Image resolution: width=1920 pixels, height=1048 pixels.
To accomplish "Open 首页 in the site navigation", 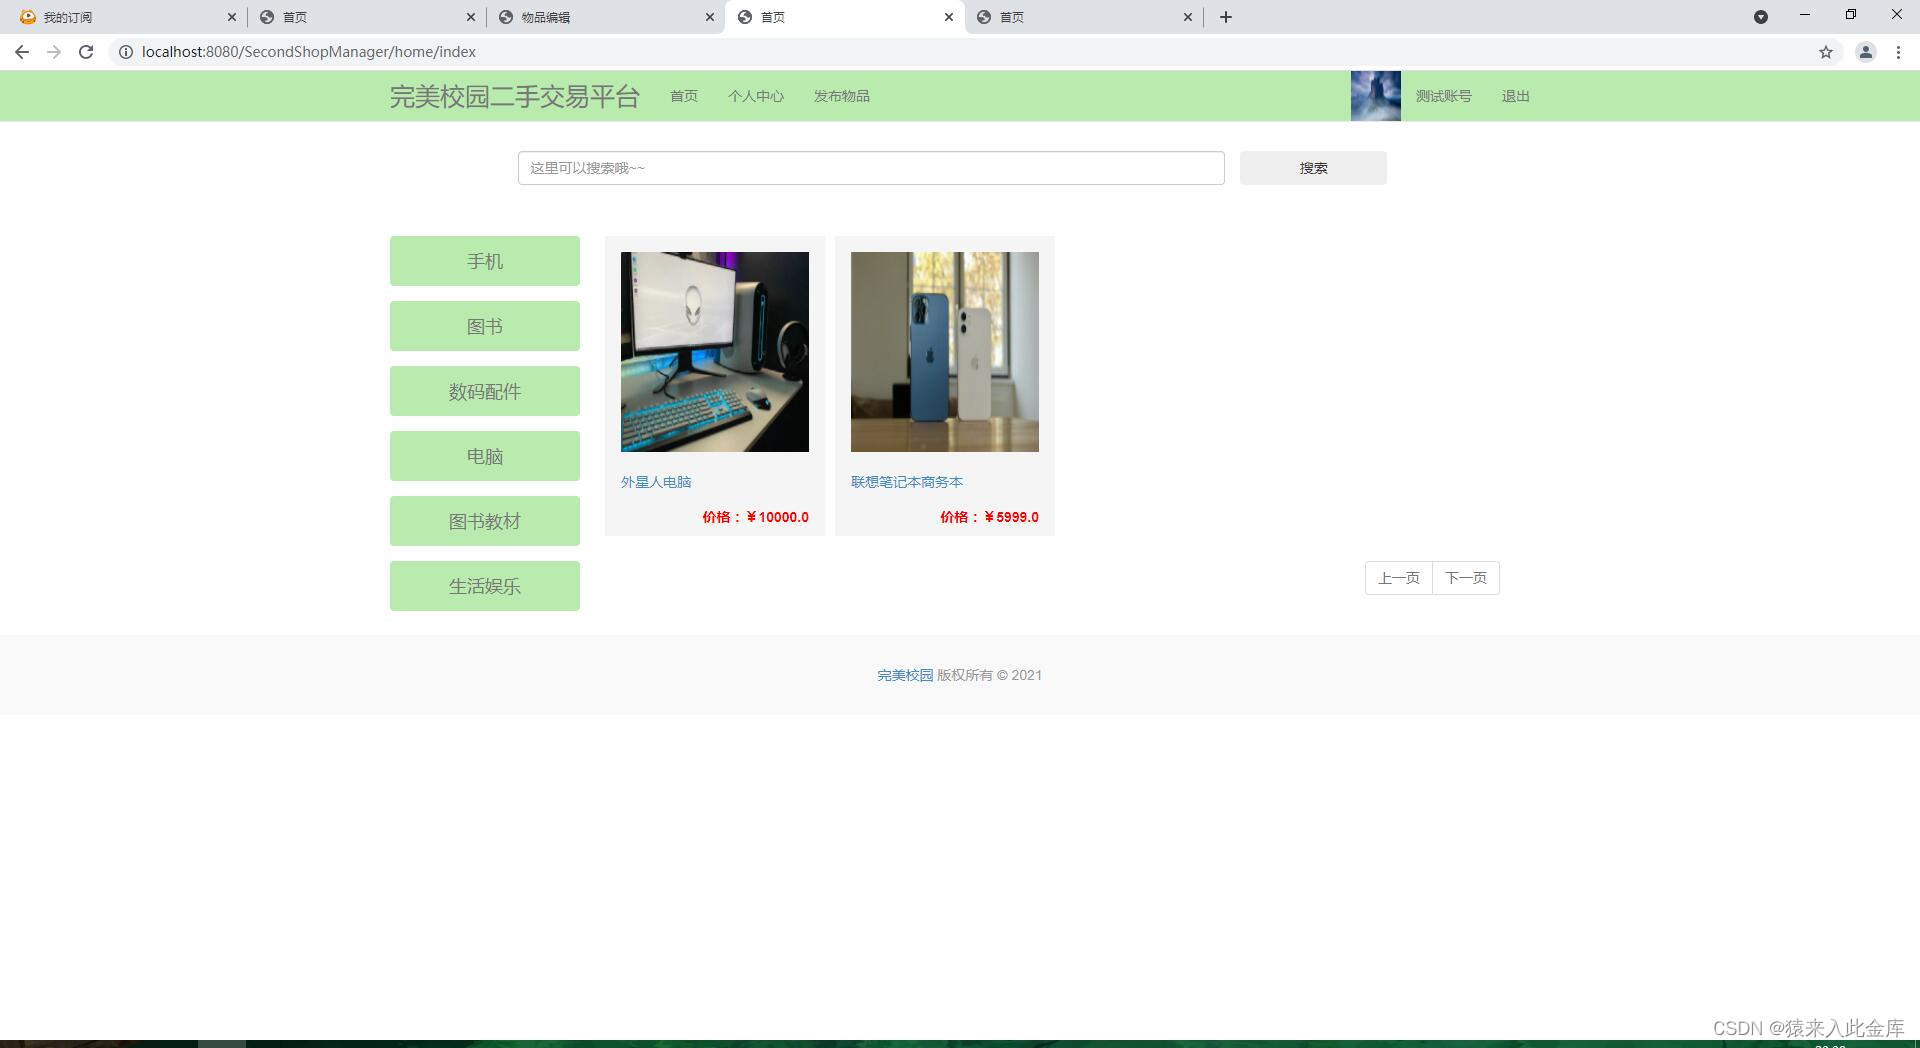I will [684, 96].
